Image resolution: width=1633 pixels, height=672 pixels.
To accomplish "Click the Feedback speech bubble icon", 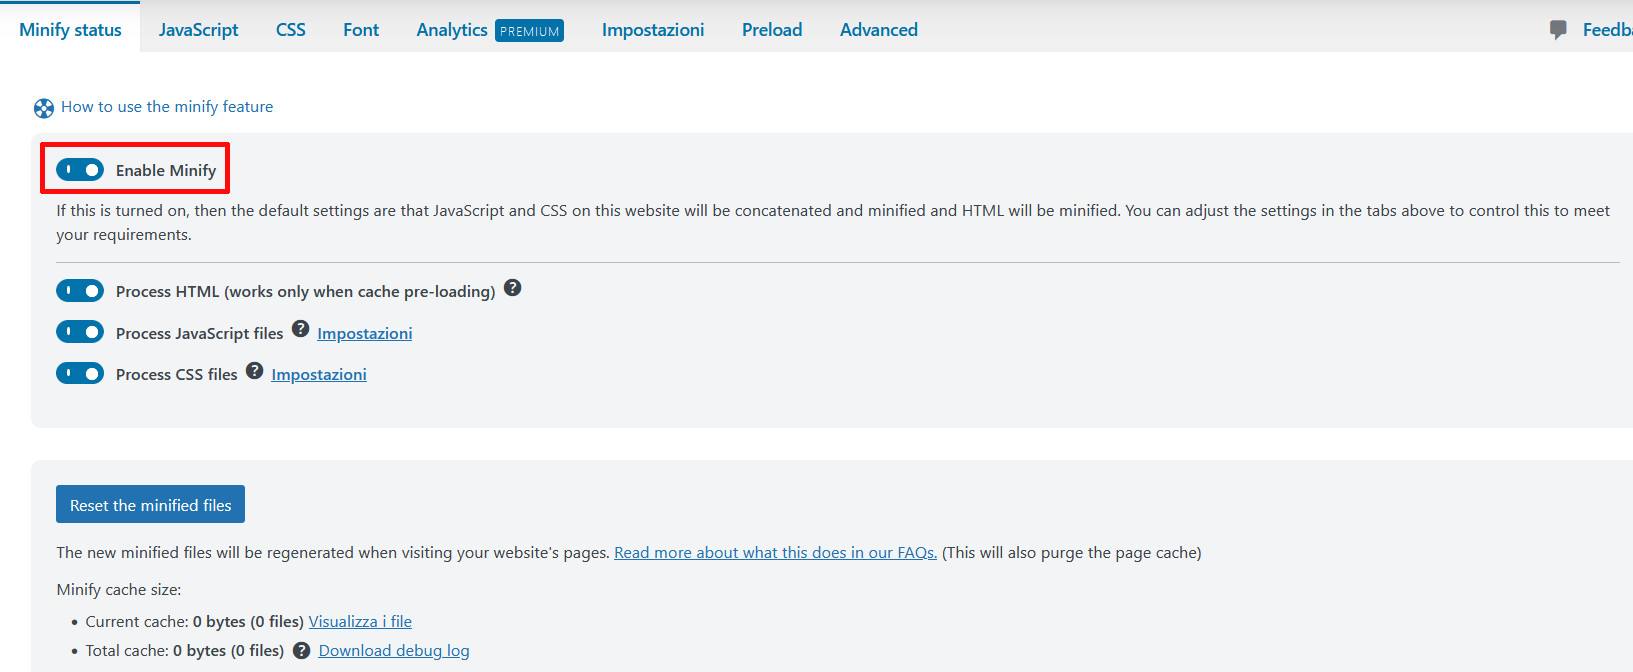I will (1558, 30).
